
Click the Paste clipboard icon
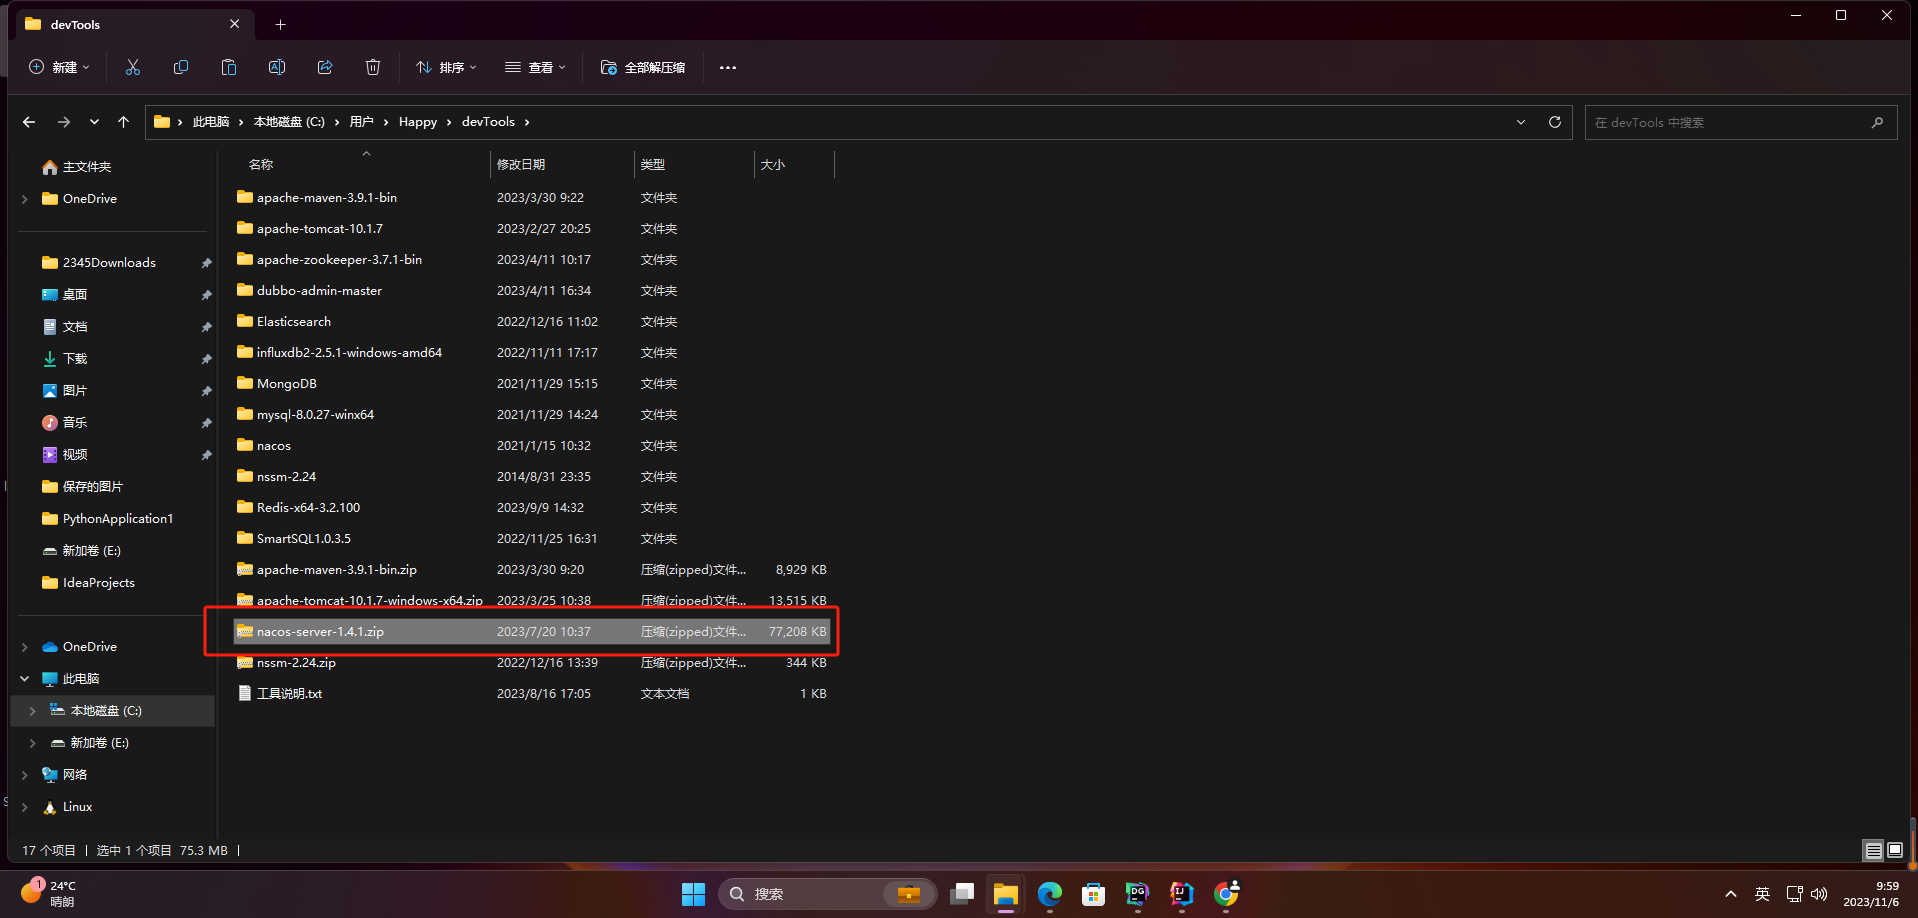(x=229, y=67)
